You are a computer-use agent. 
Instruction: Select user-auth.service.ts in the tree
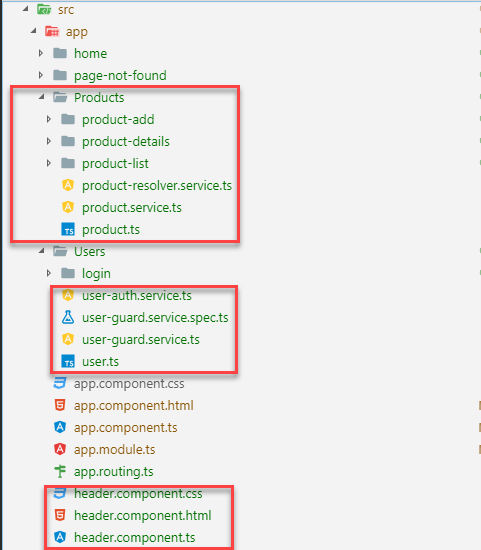(137, 295)
